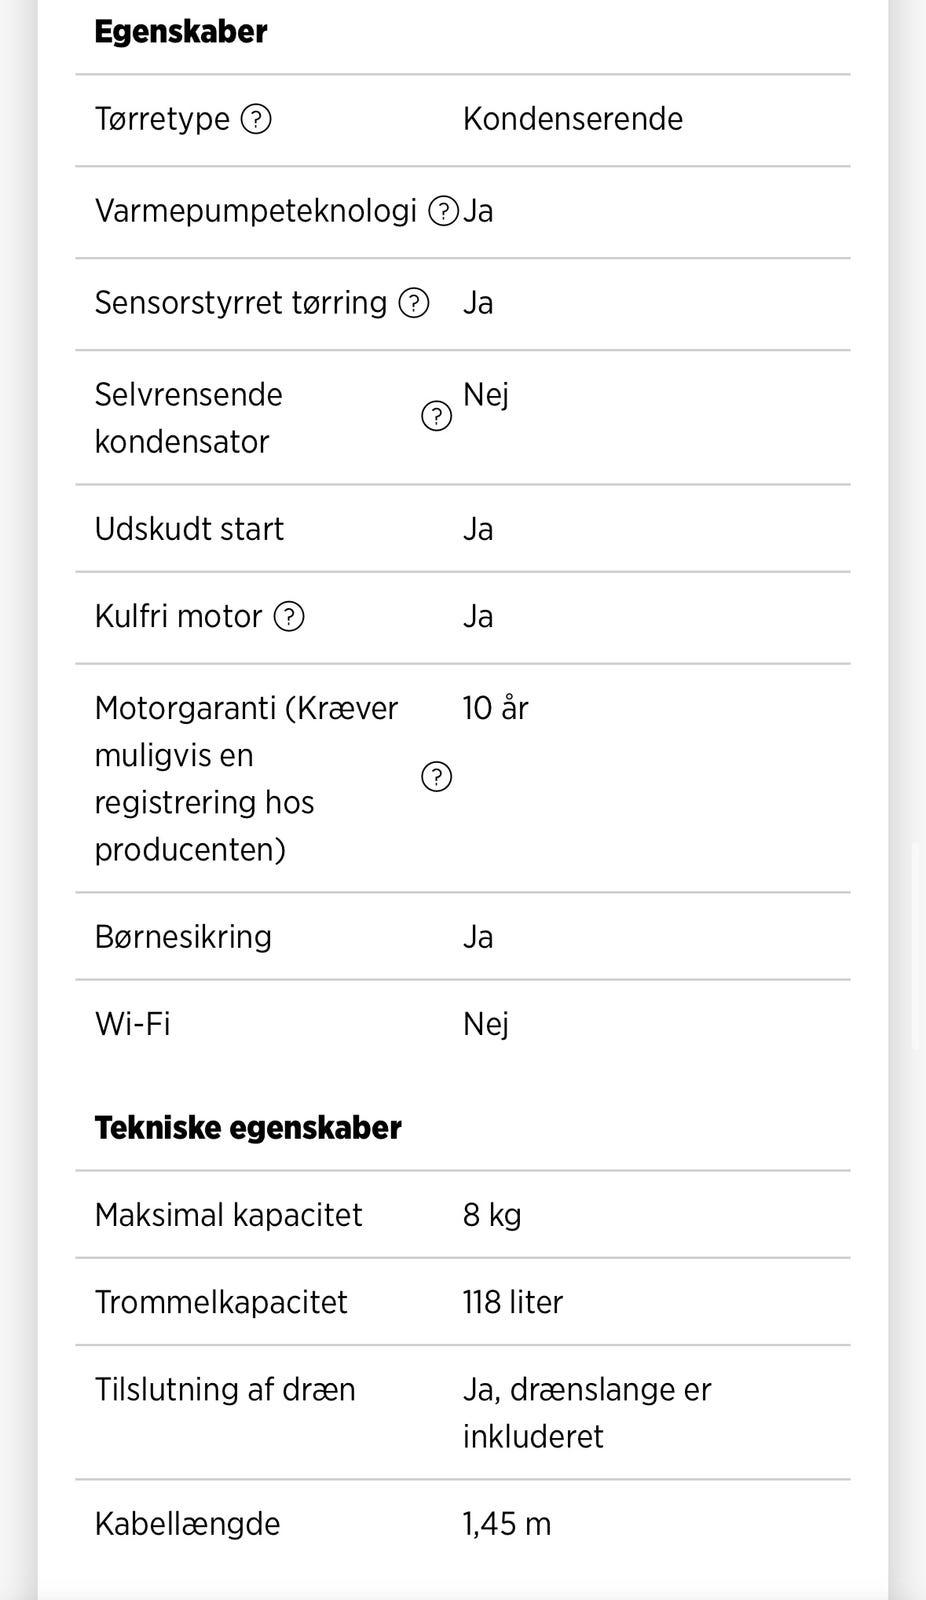Click Kulfri motor help icon
The width and height of the screenshot is (926, 1600).
[x=289, y=617]
